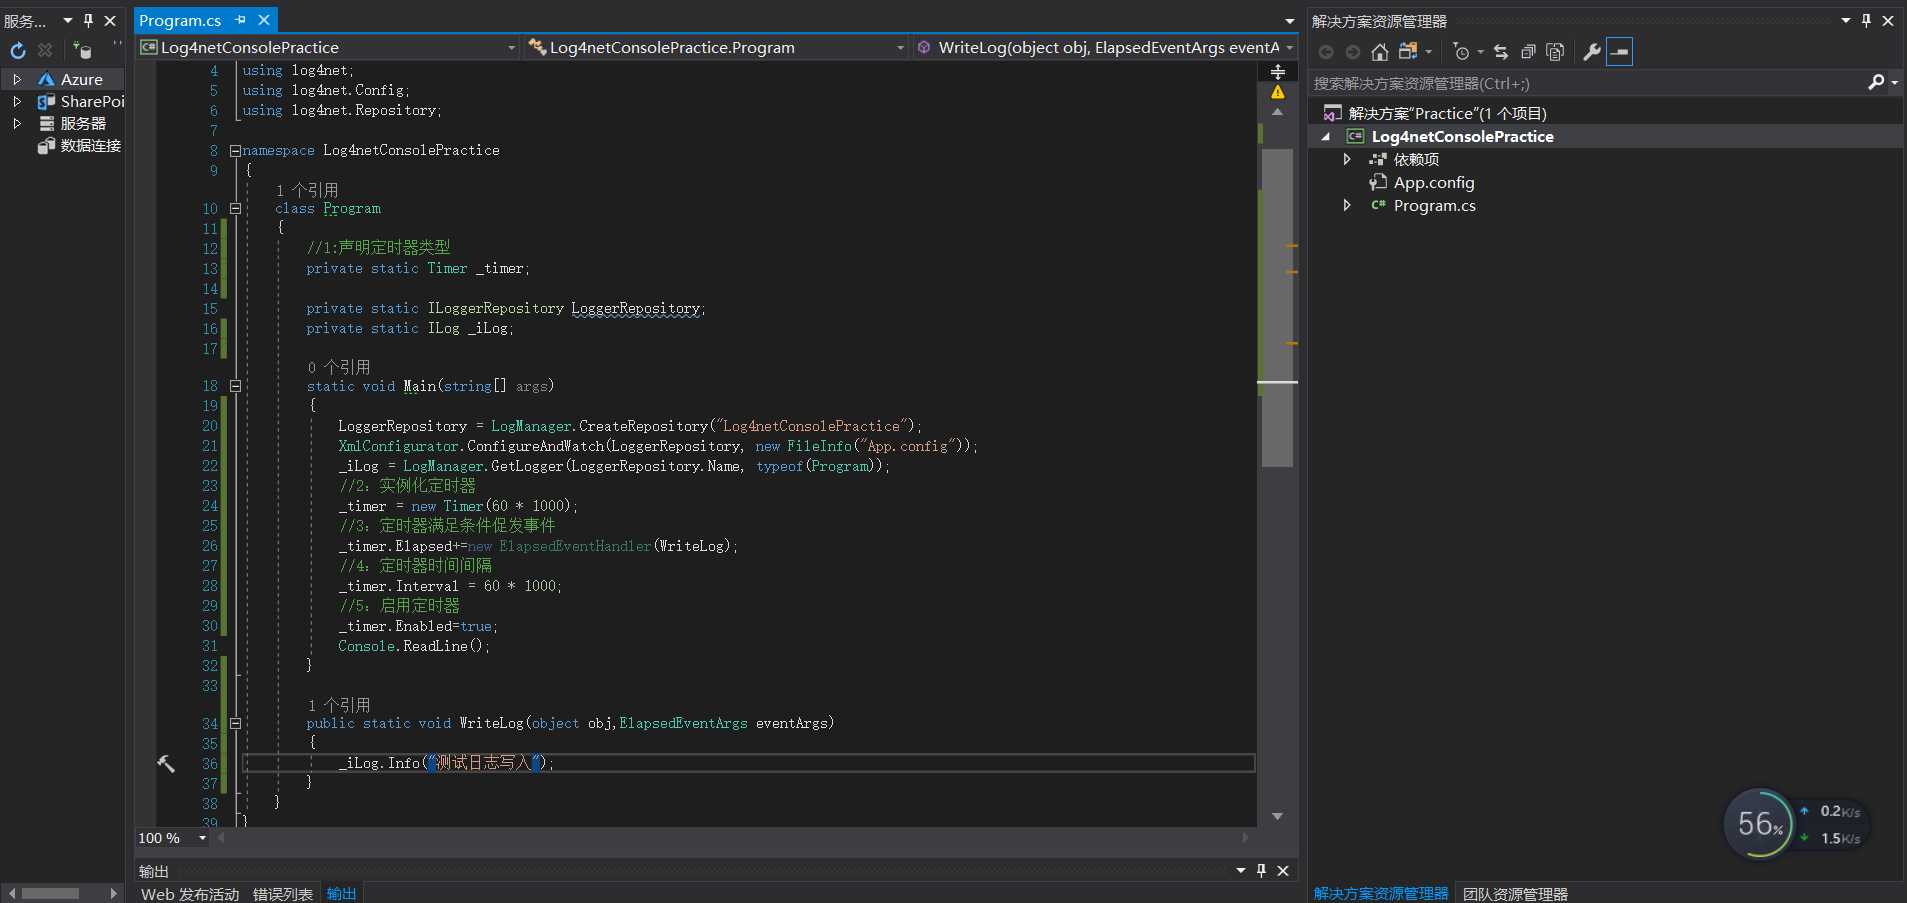Expand the SharePoint tree node
Screen dimensions: 1907x903
[17, 101]
